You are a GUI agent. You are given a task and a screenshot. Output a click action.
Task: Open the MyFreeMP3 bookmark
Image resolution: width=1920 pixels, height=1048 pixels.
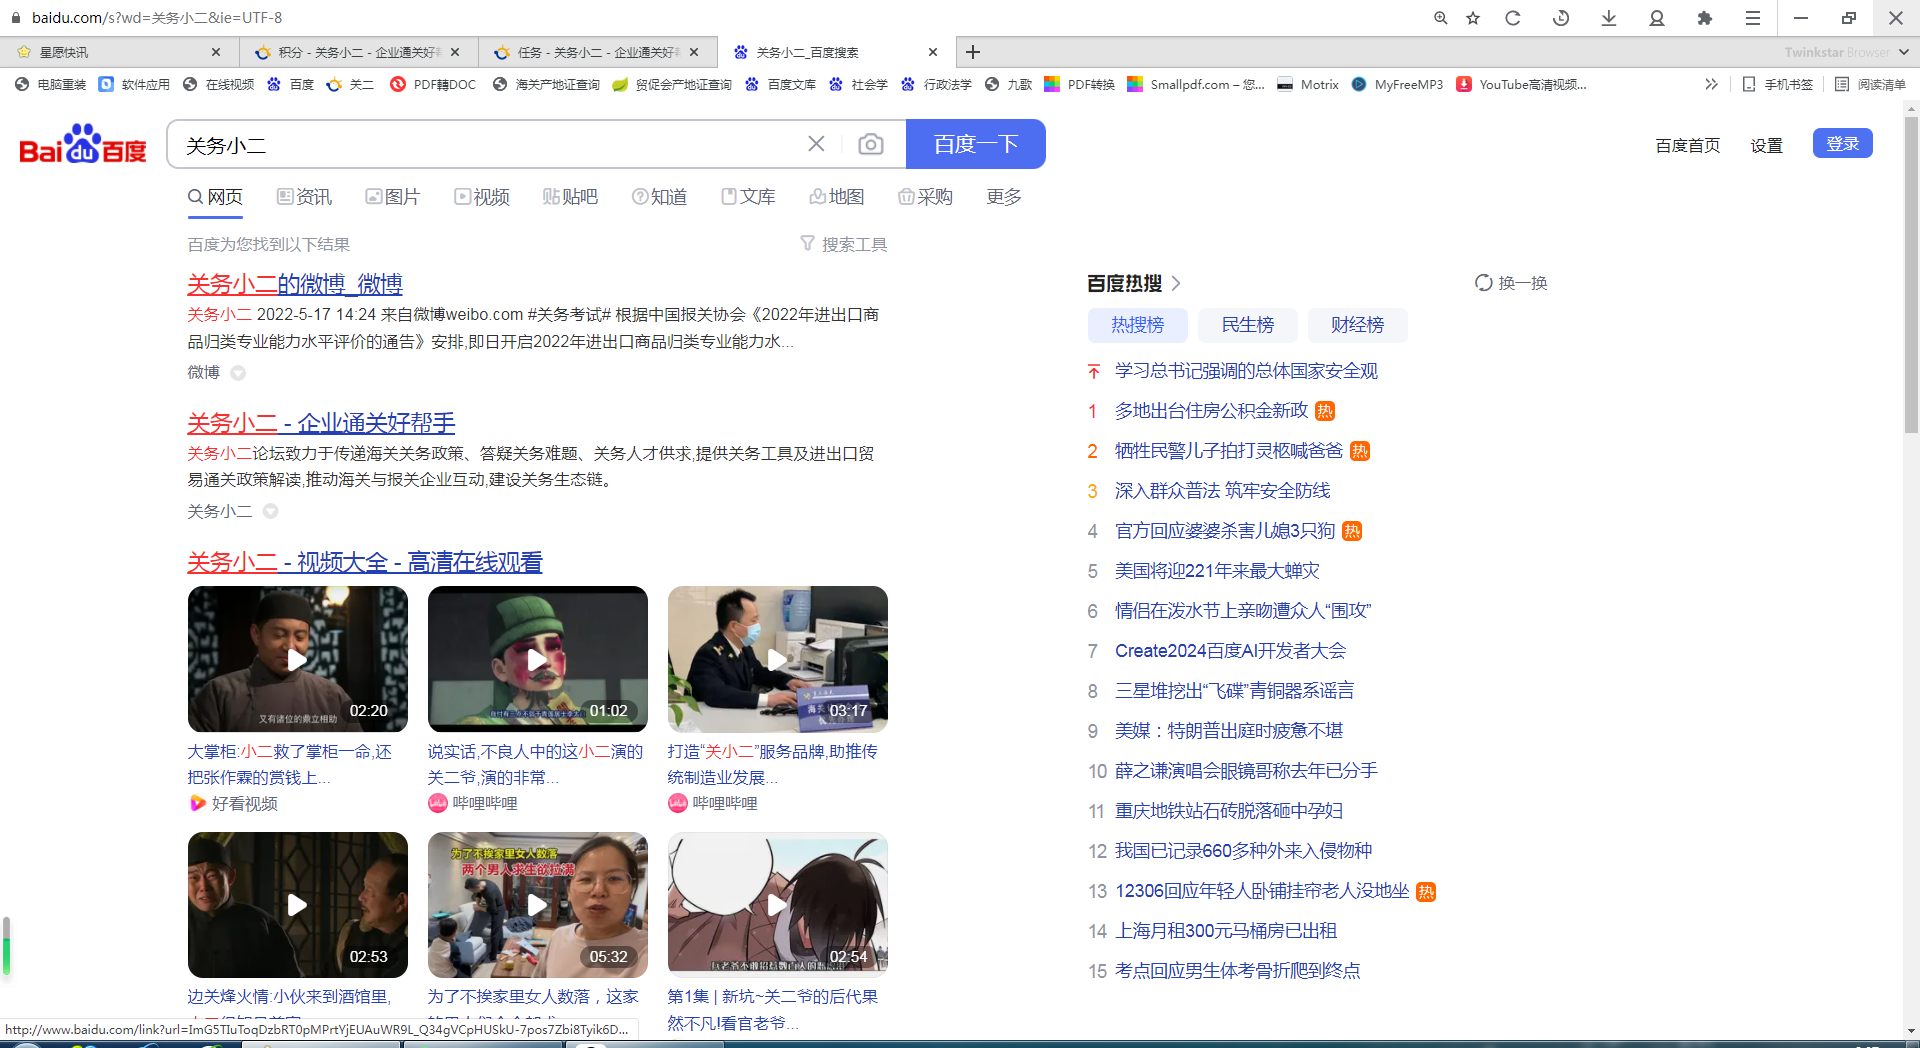1397,84
